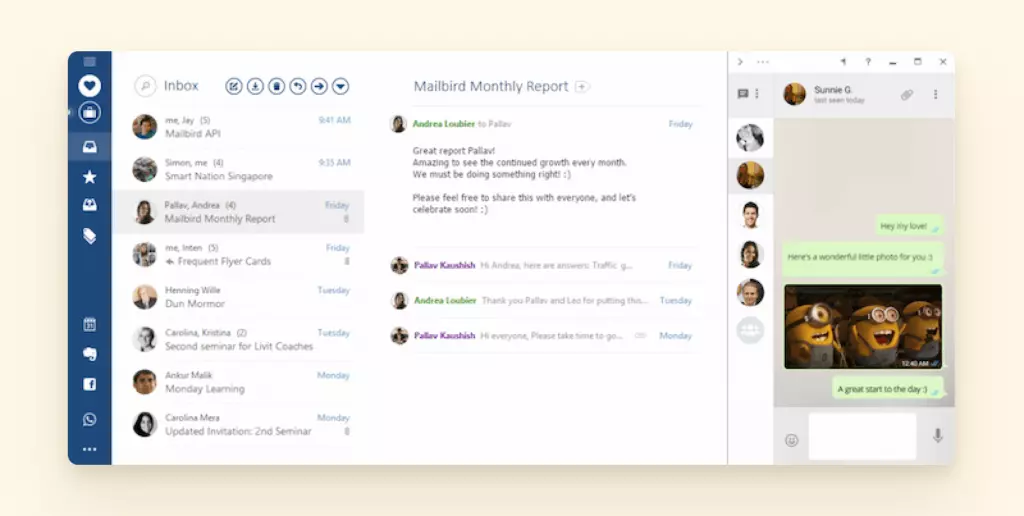Open the Smart Nation Singapore email
The height and width of the screenshot is (516, 1024).
click(x=238, y=169)
